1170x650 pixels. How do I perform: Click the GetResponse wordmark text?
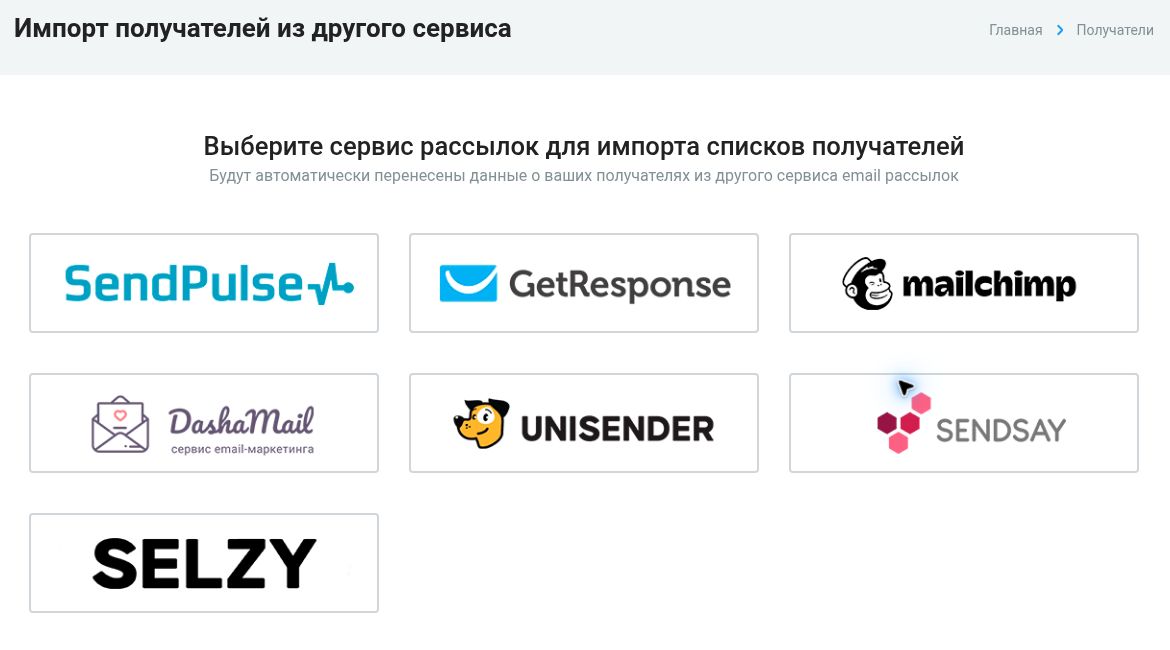pyautogui.click(x=620, y=285)
